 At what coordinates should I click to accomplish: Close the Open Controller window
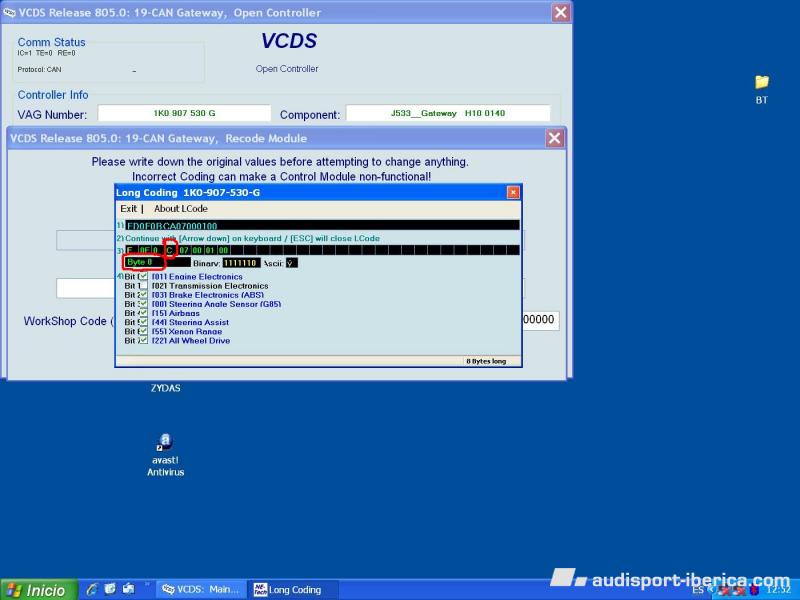(x=561, y=13)
